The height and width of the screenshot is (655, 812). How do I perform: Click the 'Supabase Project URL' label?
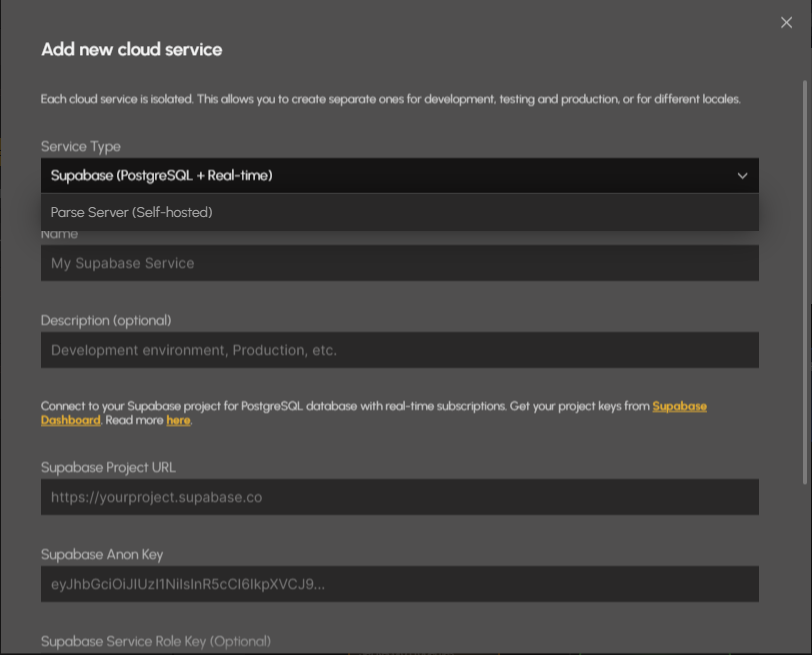pos(108,468)
